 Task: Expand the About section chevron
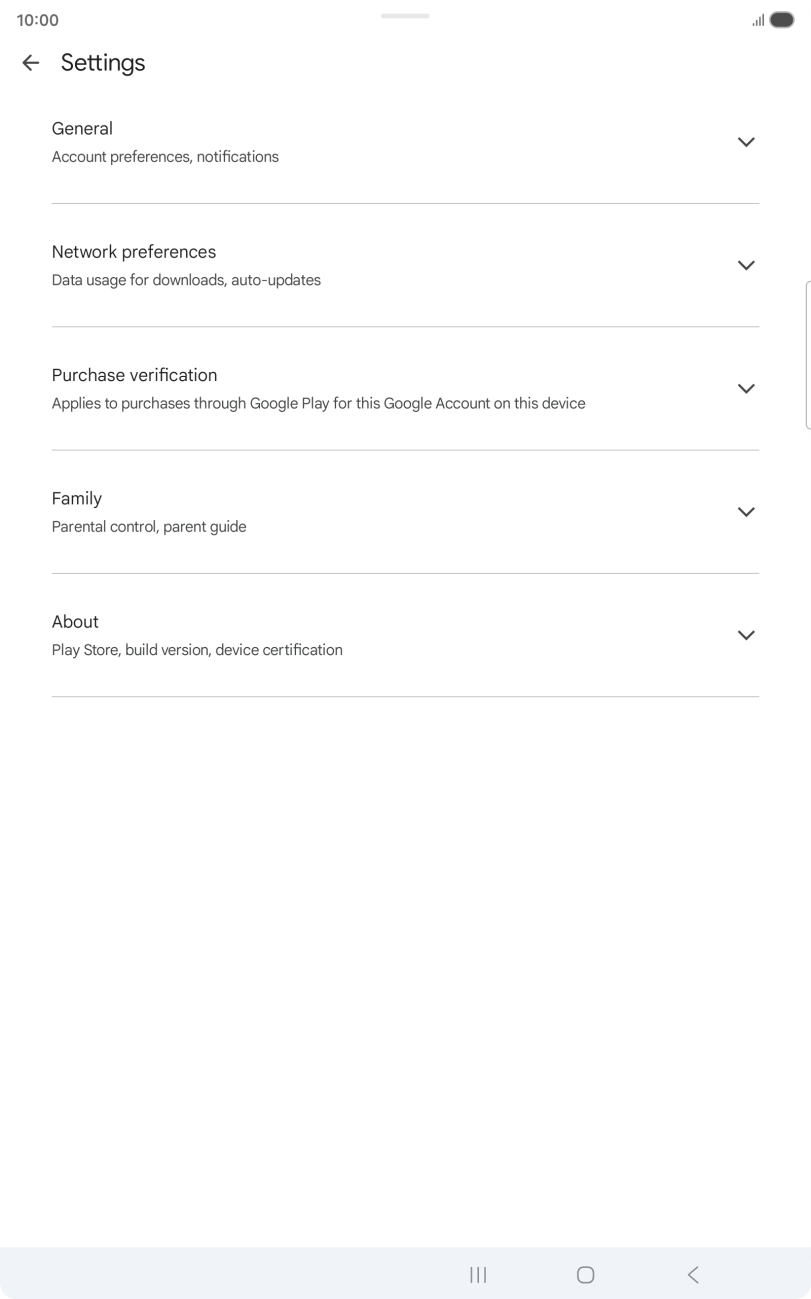click(x=745, y=635)
